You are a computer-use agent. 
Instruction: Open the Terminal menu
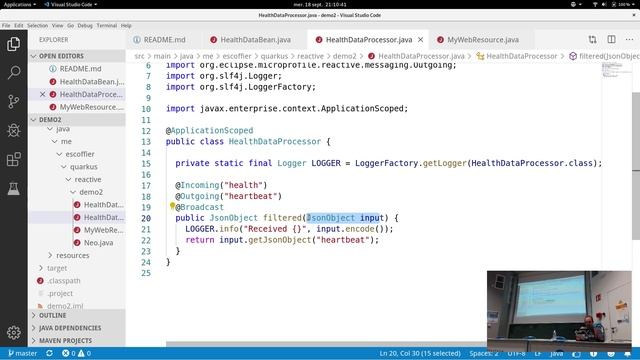point(107,25)
